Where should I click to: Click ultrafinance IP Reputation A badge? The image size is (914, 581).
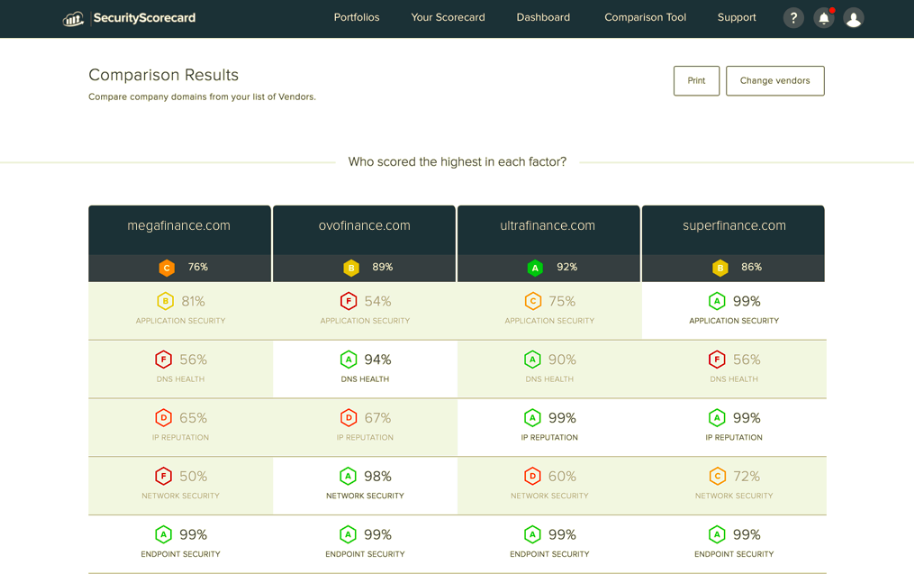click(532, 418)
